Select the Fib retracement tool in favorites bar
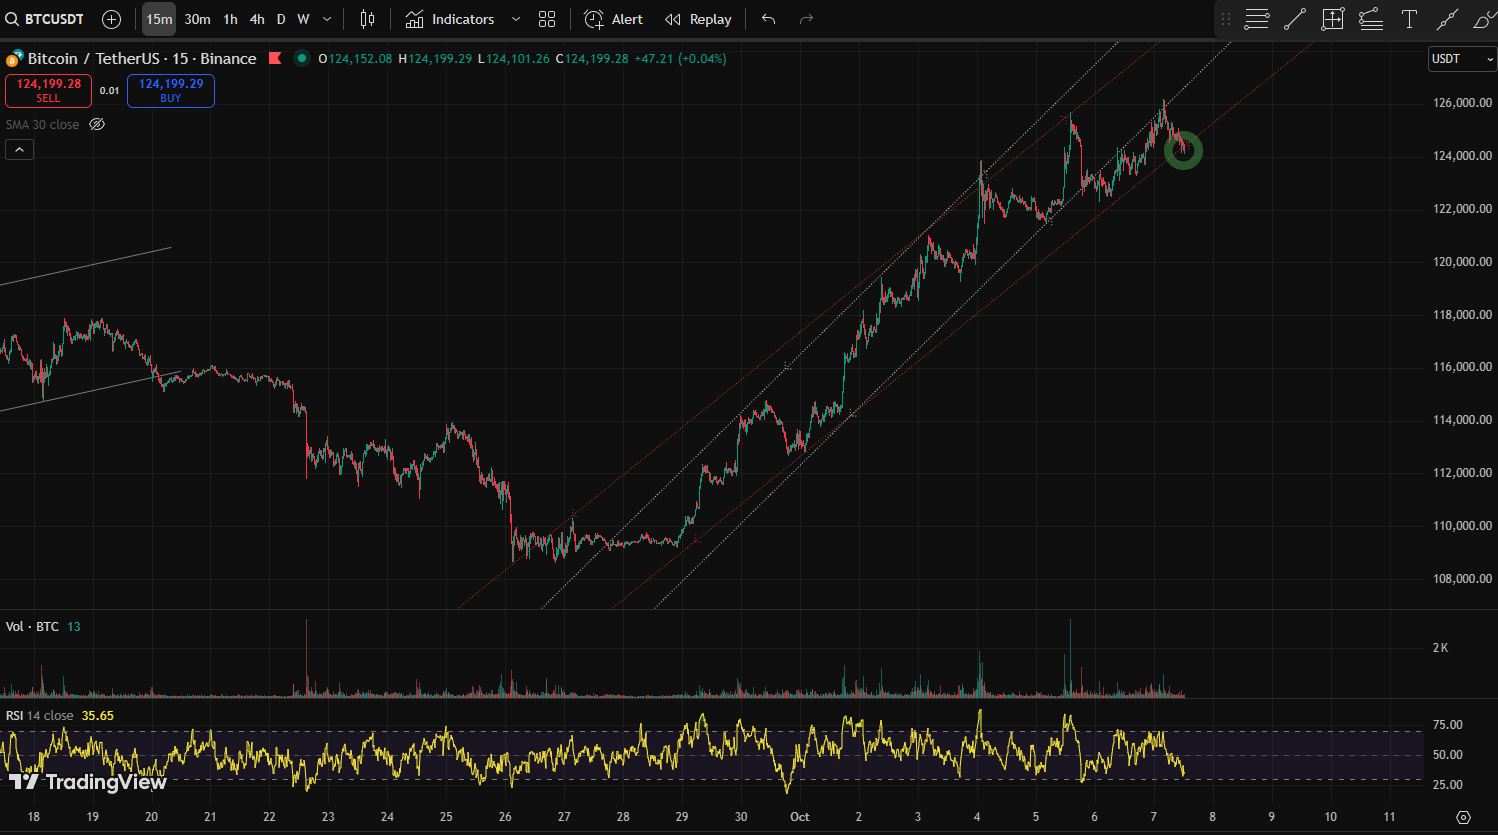The height and width of the screenshot is (835, 1498). point(1257,19)
